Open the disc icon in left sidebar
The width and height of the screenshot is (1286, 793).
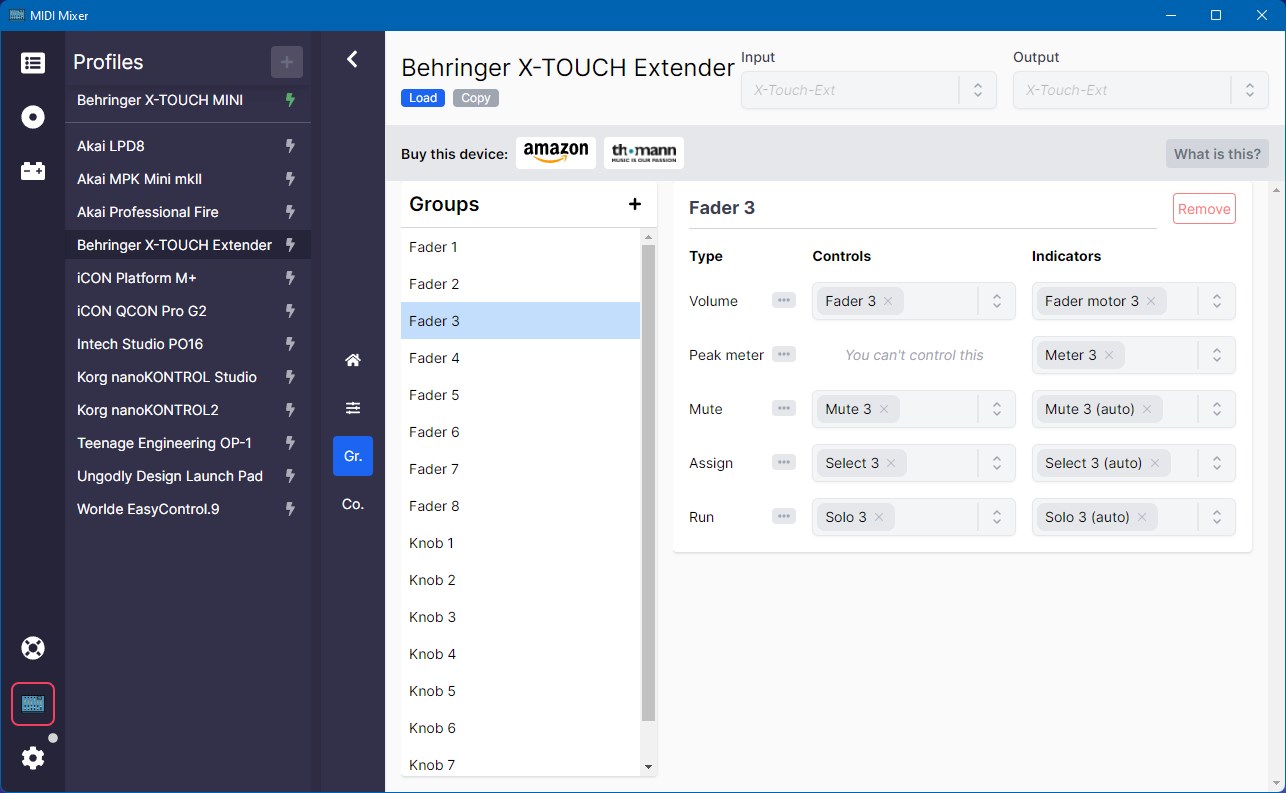click(33, 118)
